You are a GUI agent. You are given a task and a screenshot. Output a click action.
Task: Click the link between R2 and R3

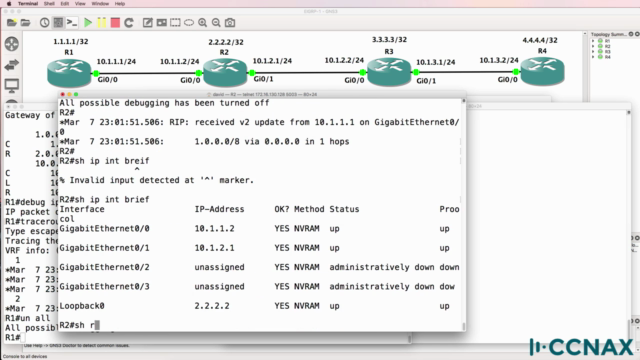tap(307, 73)
